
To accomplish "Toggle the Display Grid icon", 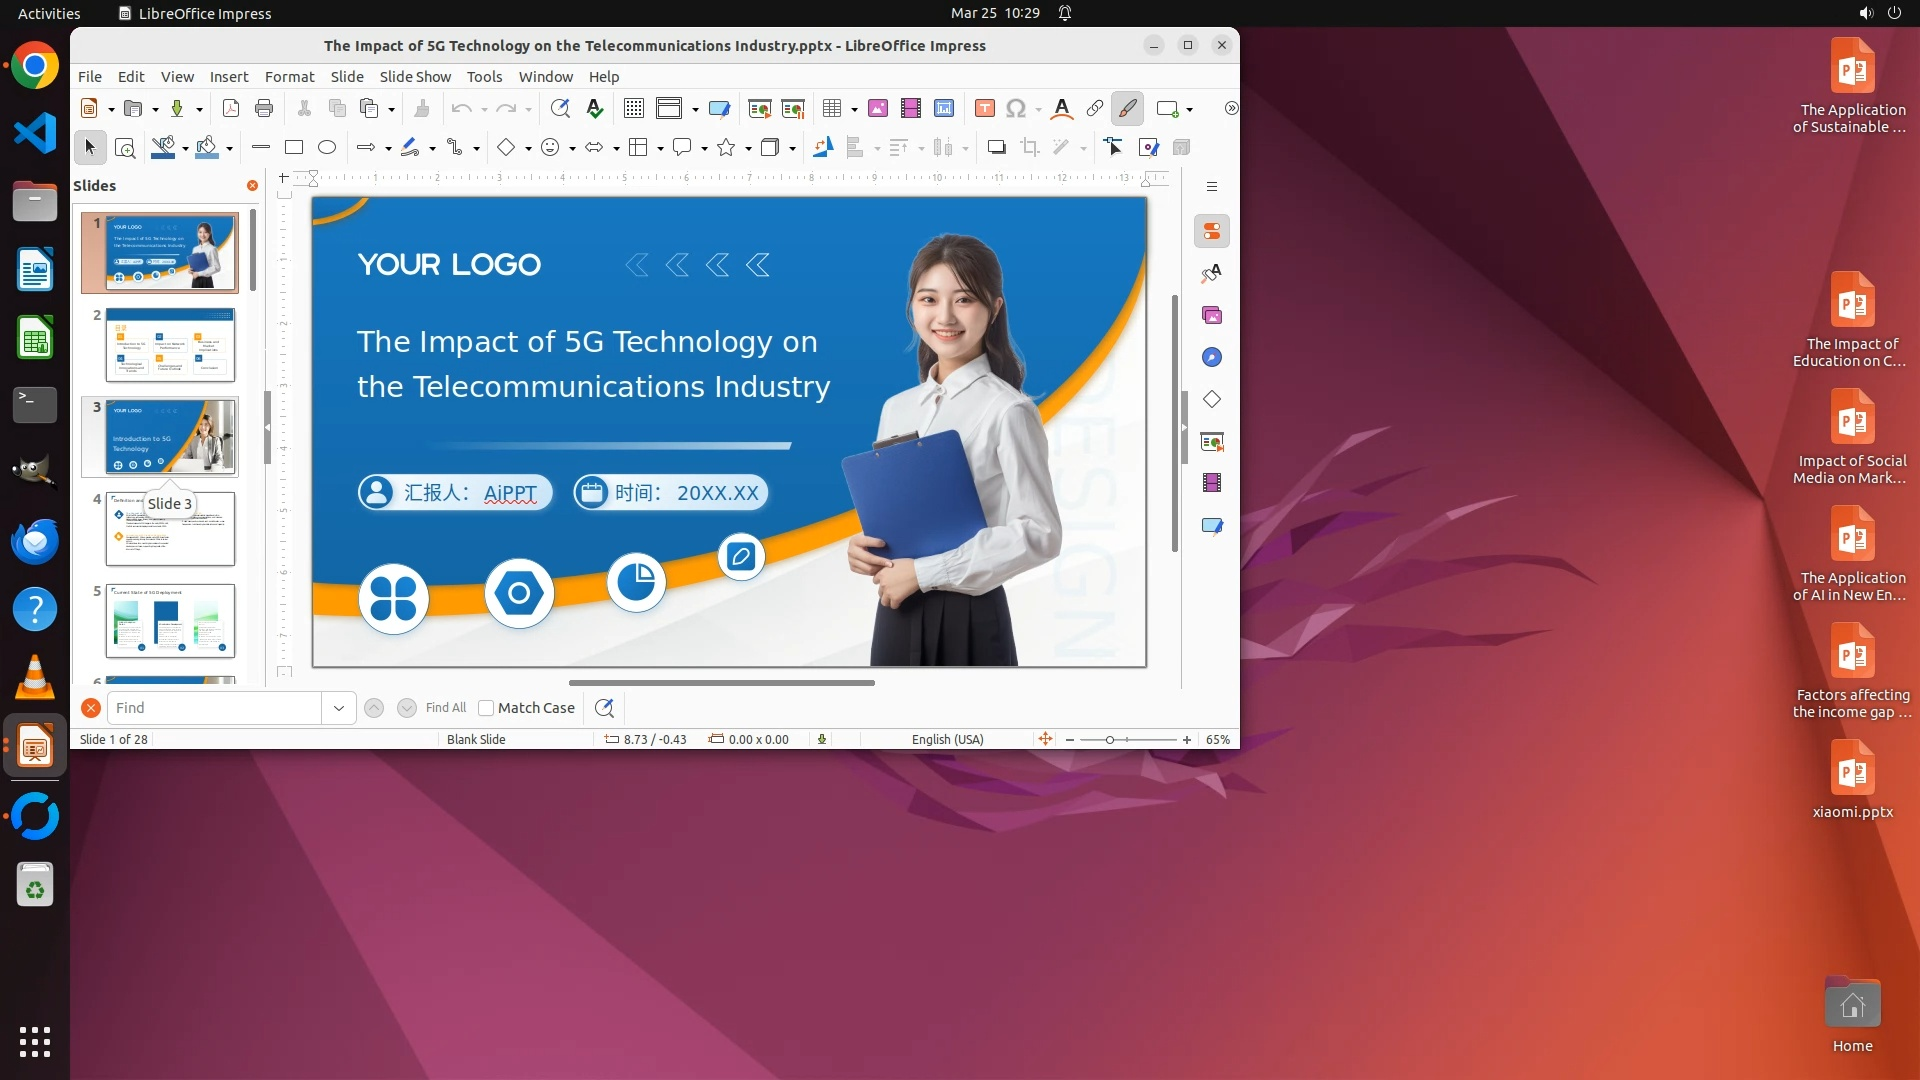I will 634,108.
